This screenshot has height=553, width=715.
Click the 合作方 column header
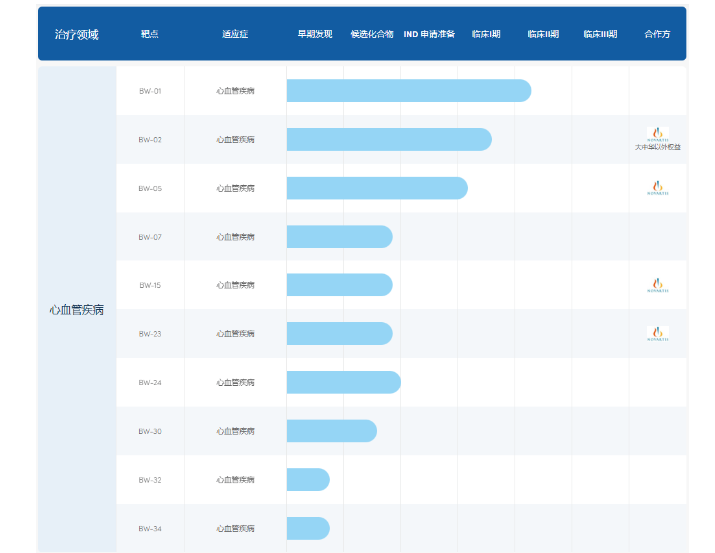tap(657, 34)
